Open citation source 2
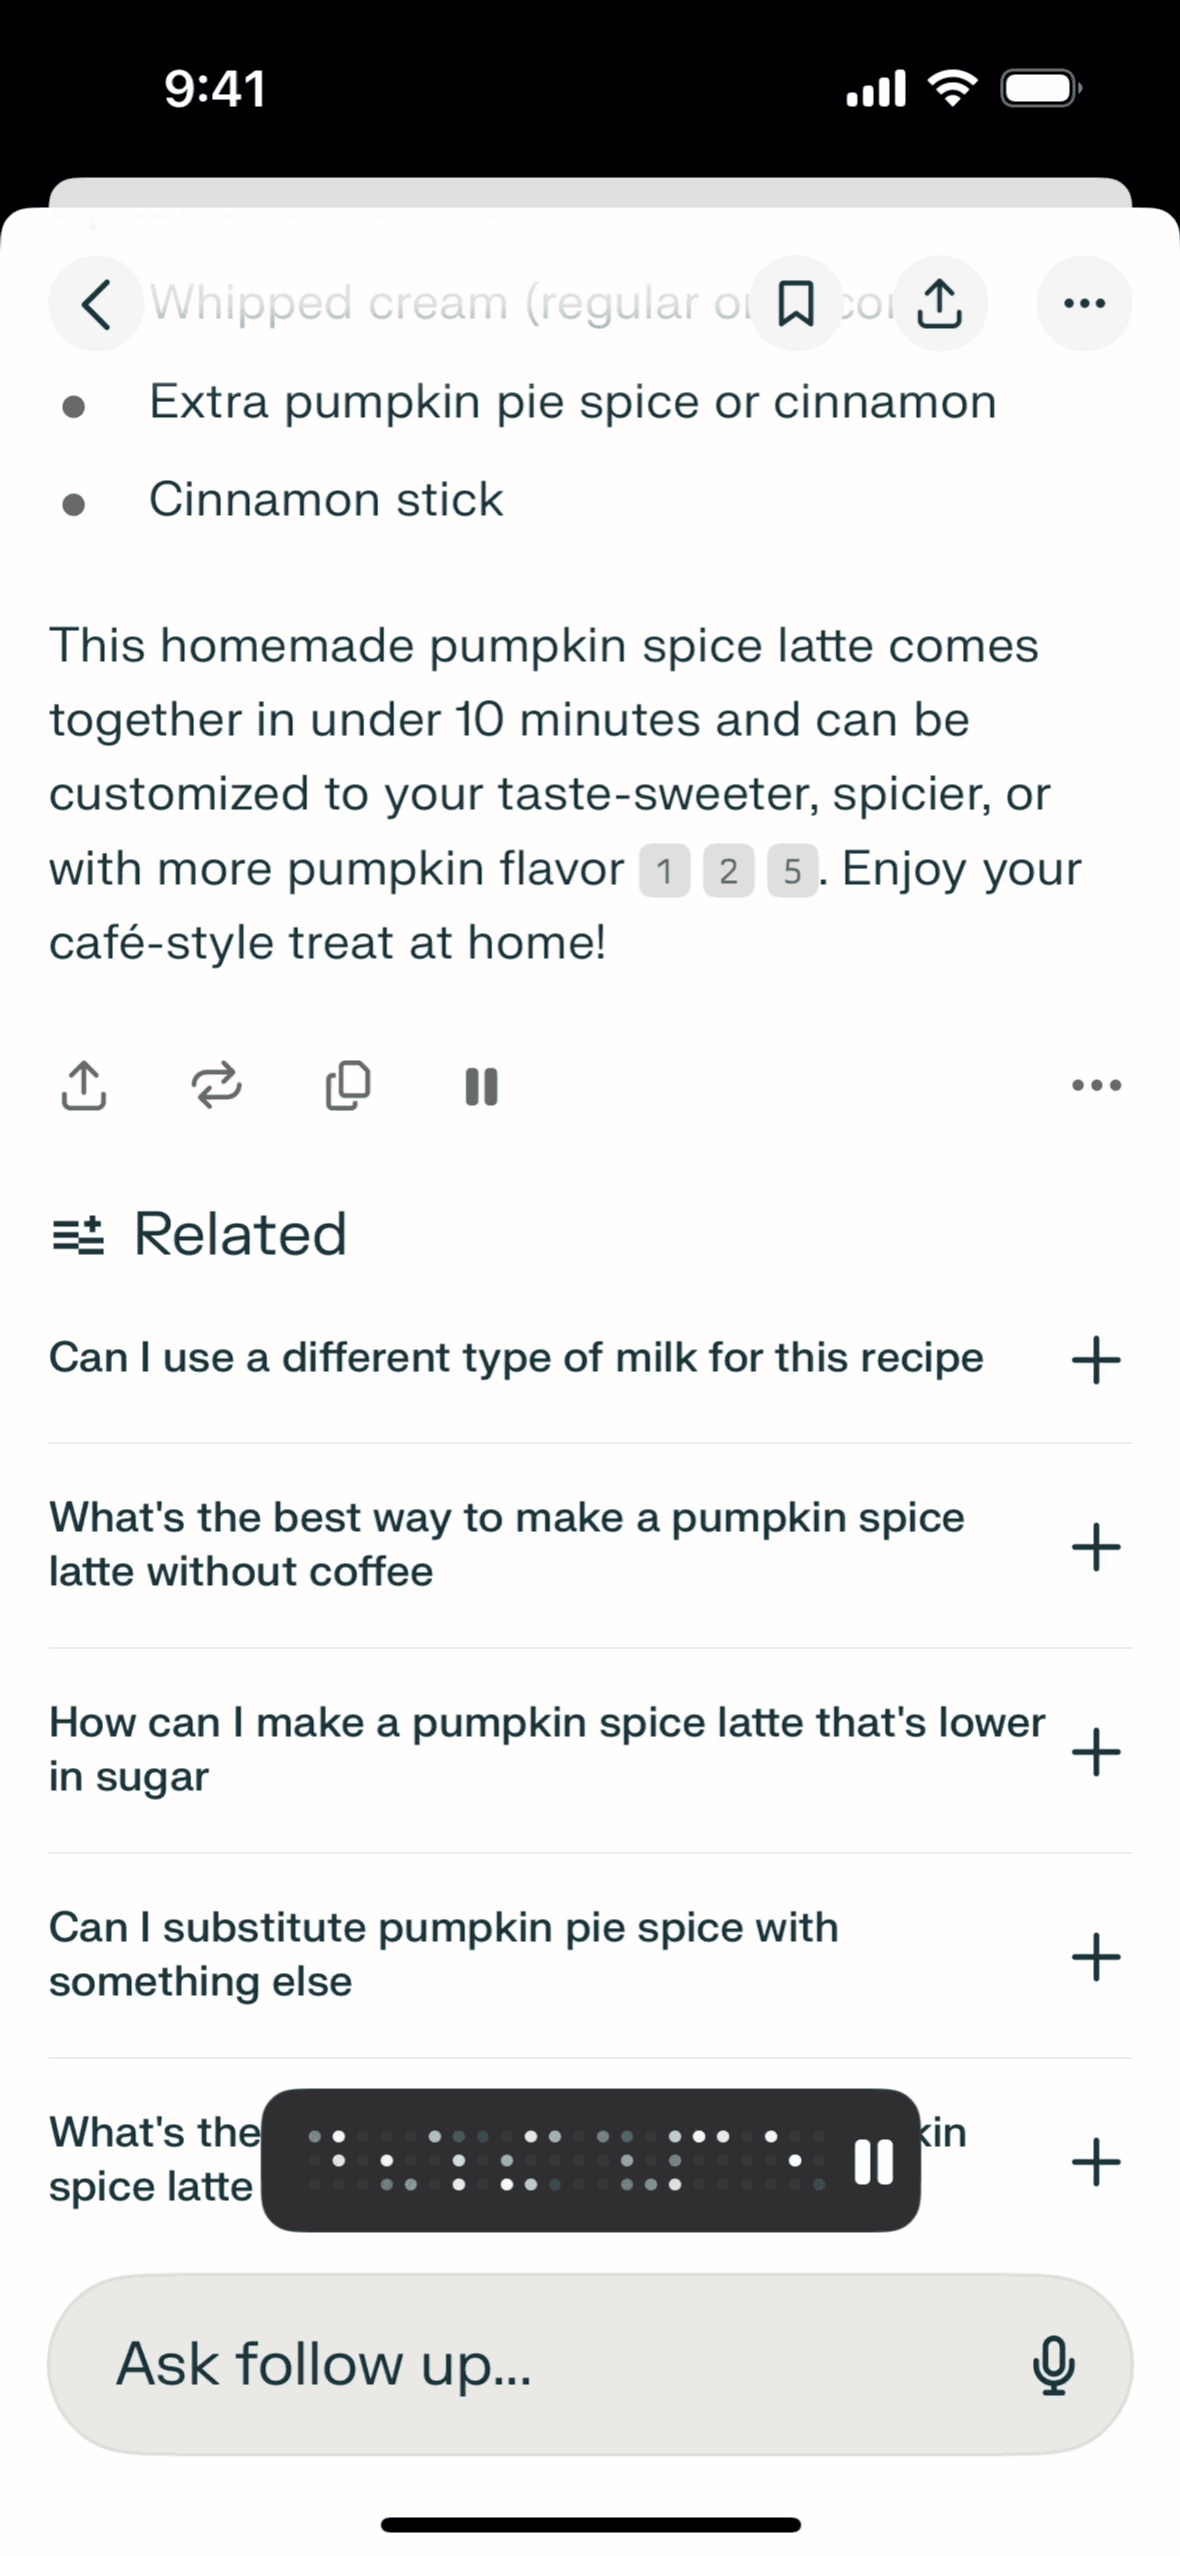The image size is (1180, 2556). [728, 871]
